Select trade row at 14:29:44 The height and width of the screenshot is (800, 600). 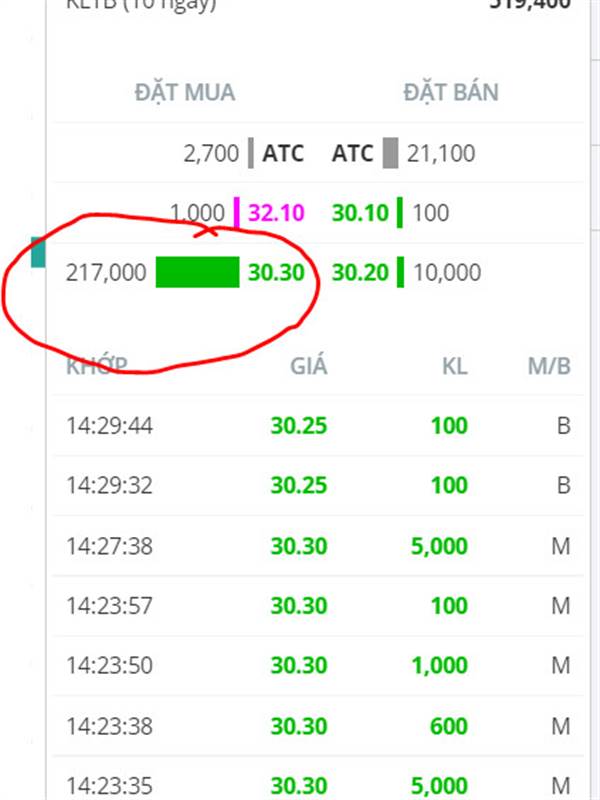click(x=318, y=426)
